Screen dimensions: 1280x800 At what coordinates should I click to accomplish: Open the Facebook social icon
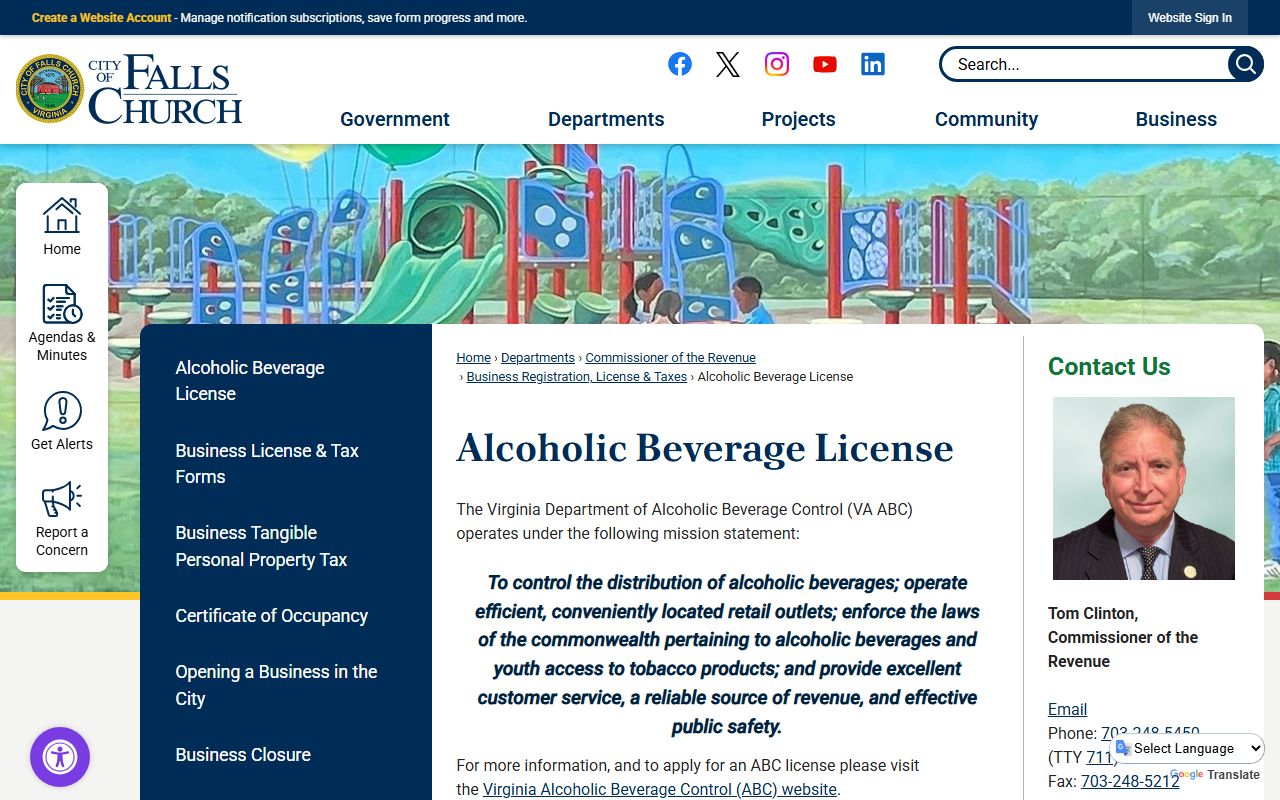click(680, 64)
